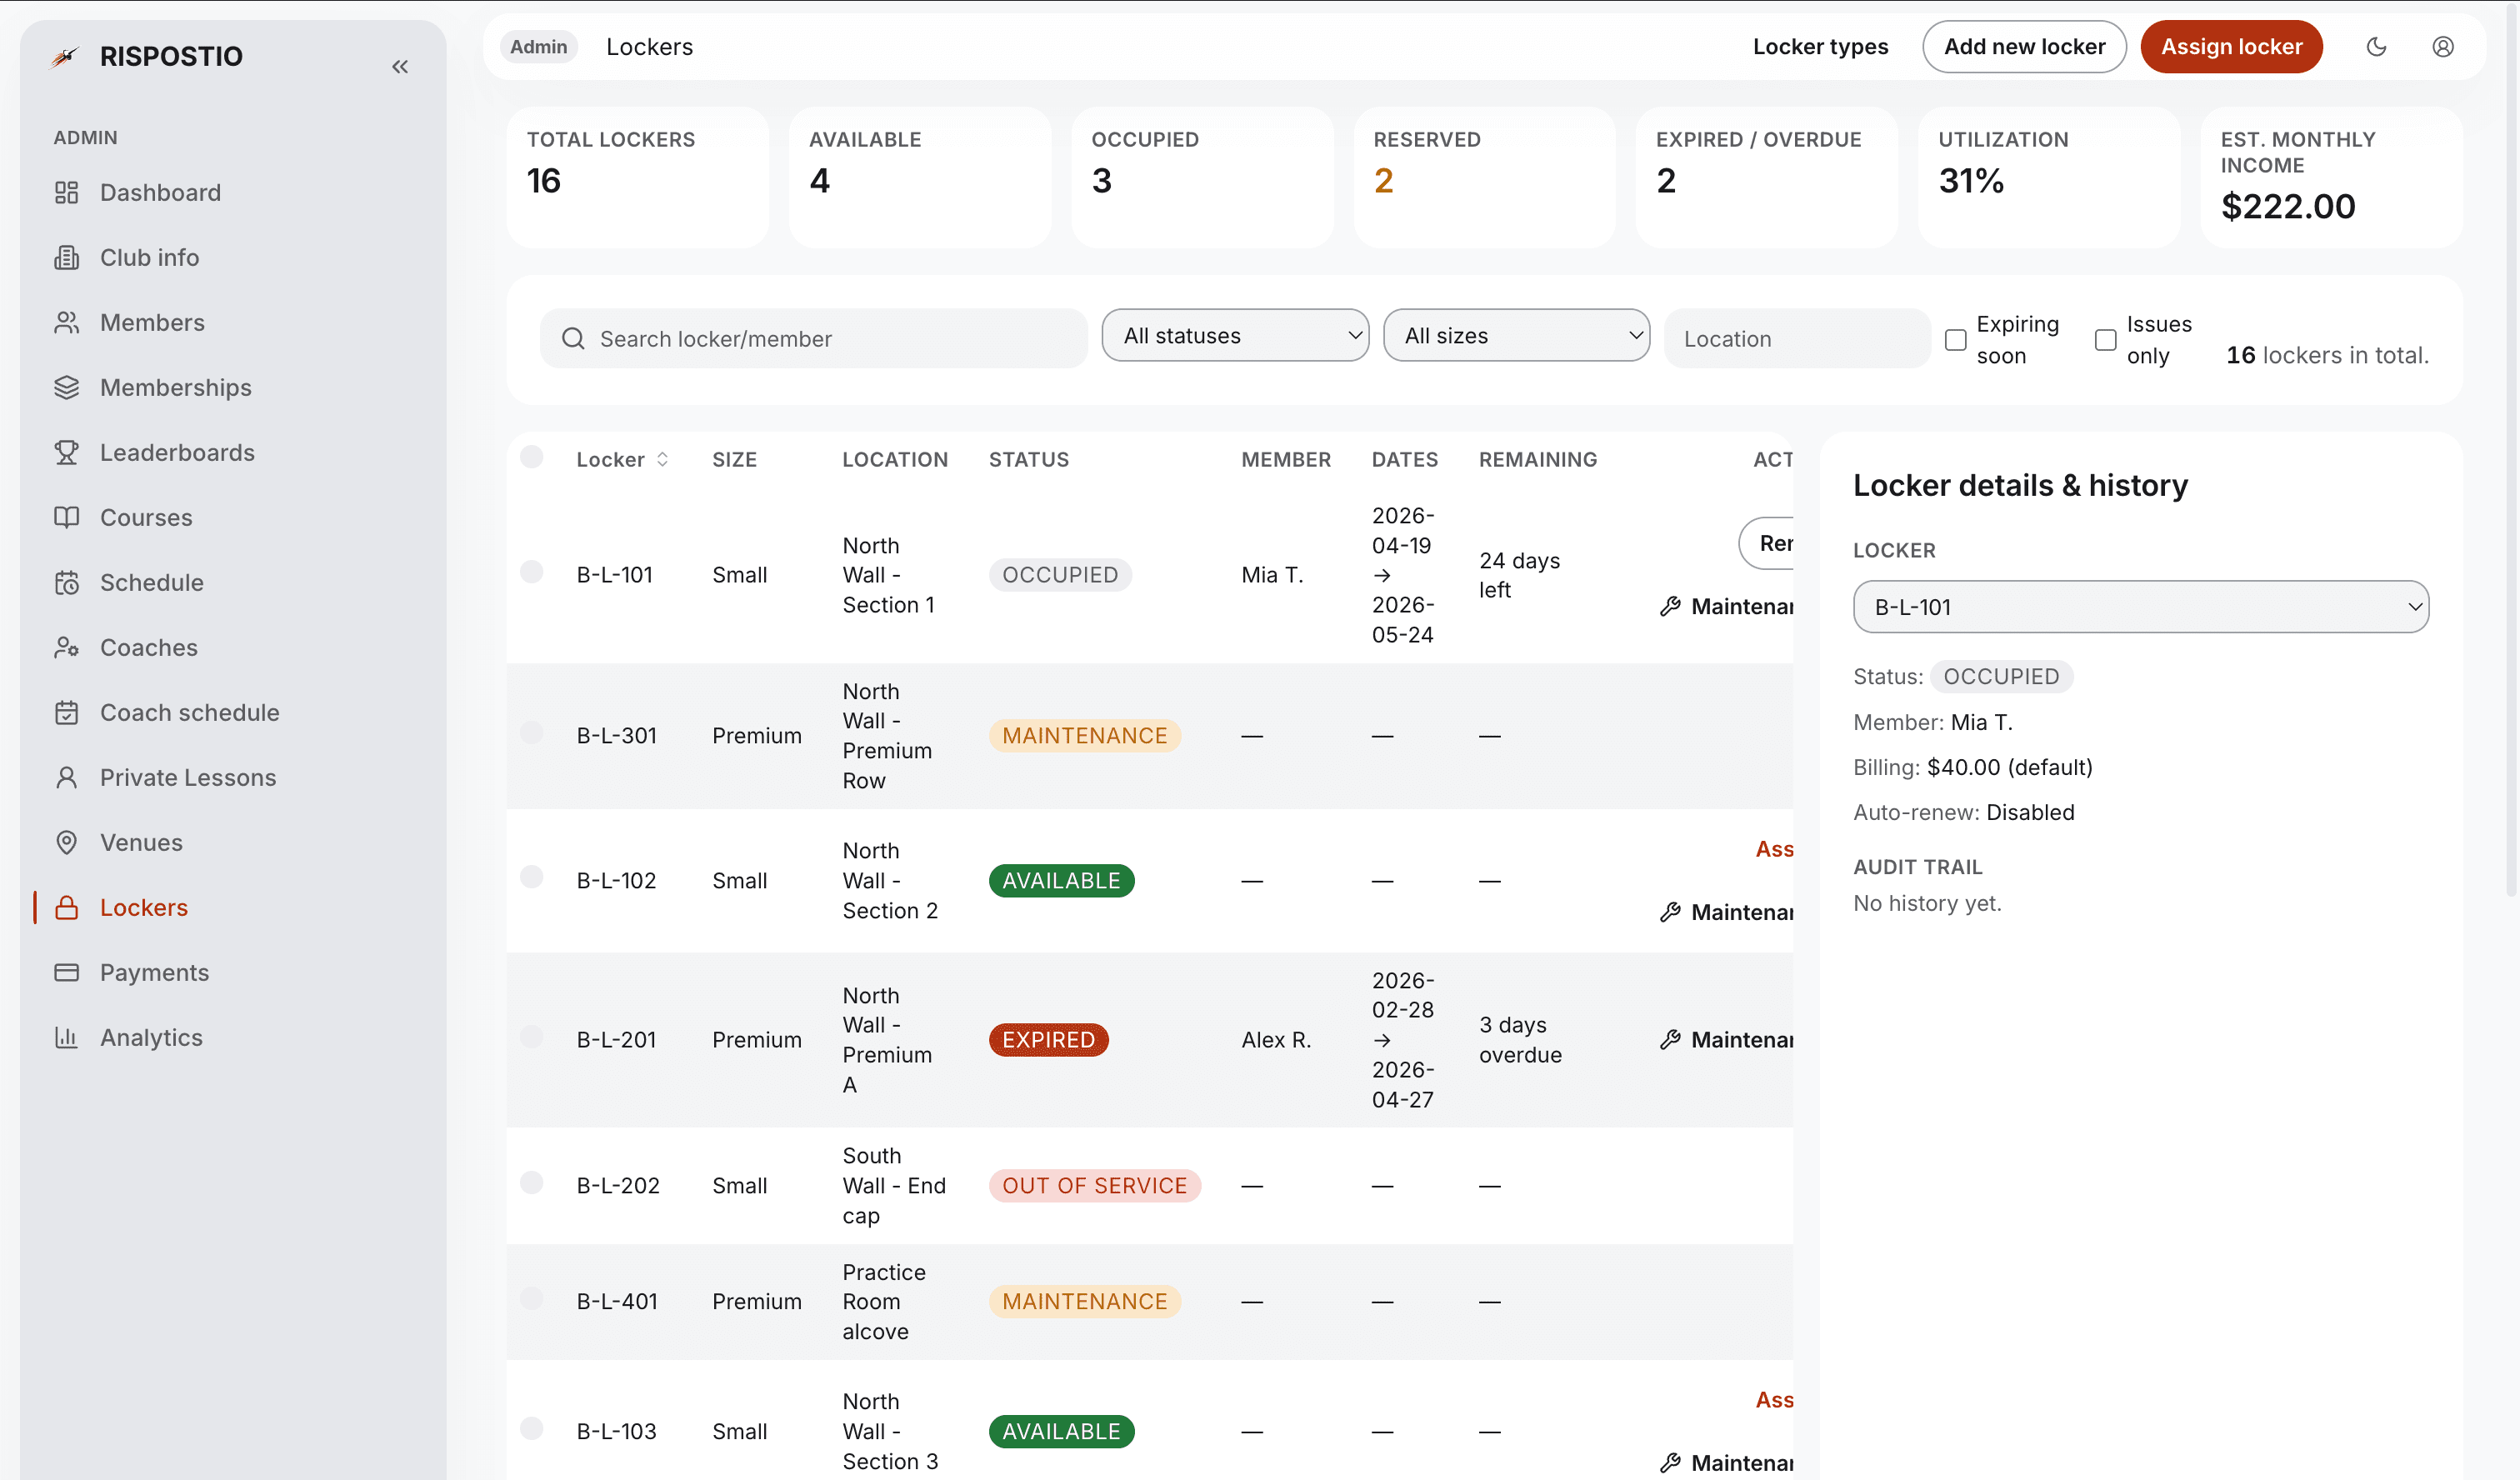This screenshot has height=1480, width=2520.
Task: Click the Assign locker button
Action: coord(2231,46)
